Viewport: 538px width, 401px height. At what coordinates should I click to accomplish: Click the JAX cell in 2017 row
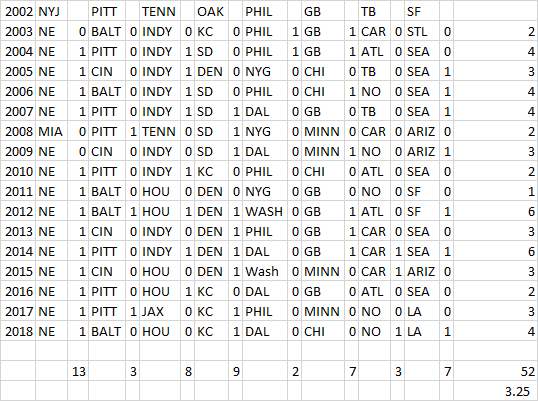click(160, 311)
